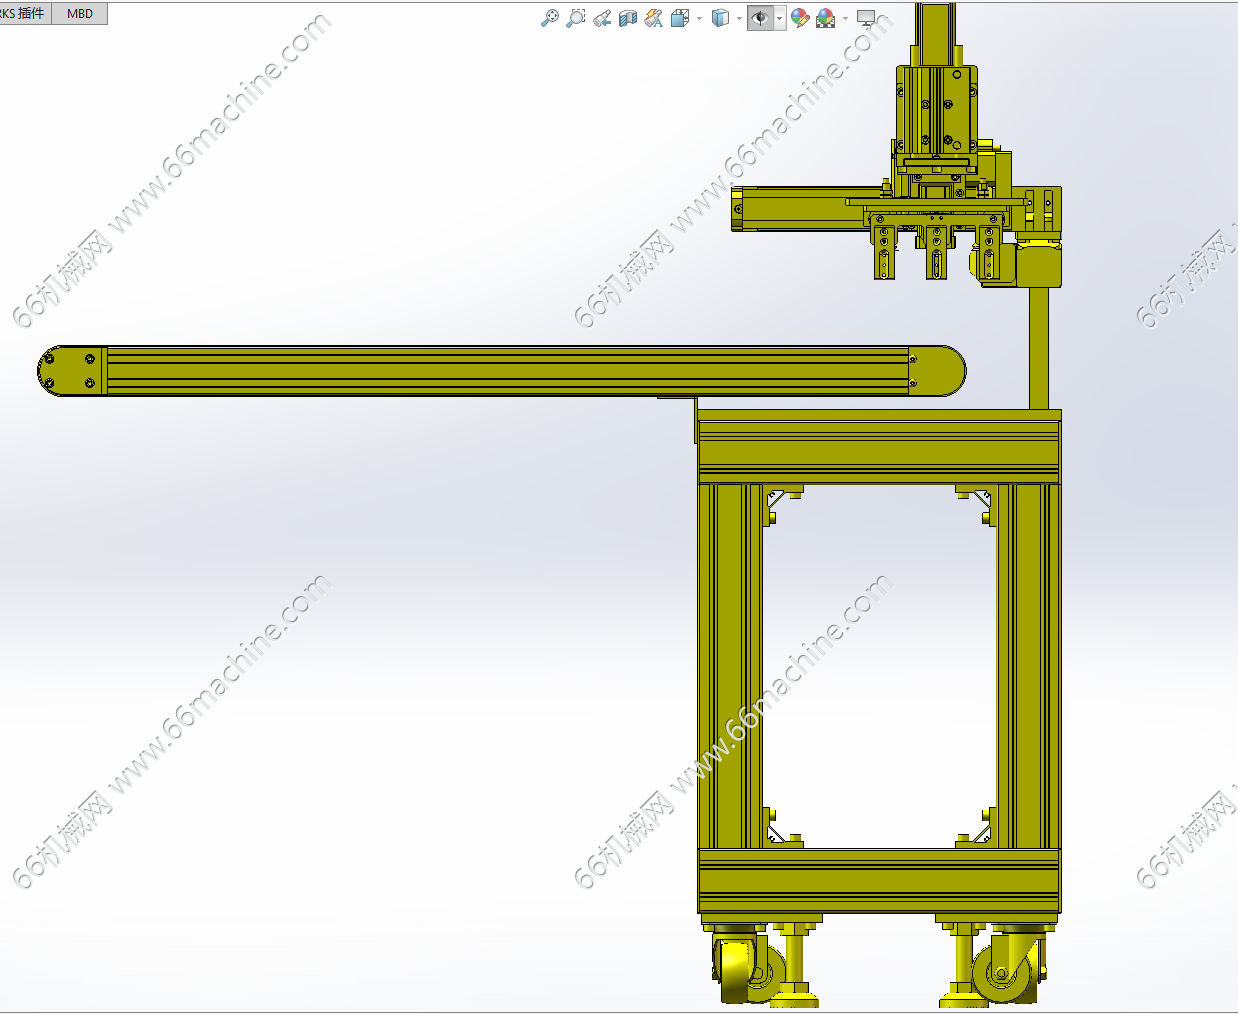Viewport: 1238px width, 1014px height.
Task: Click the Display Style icon
Action: (720, 18)
